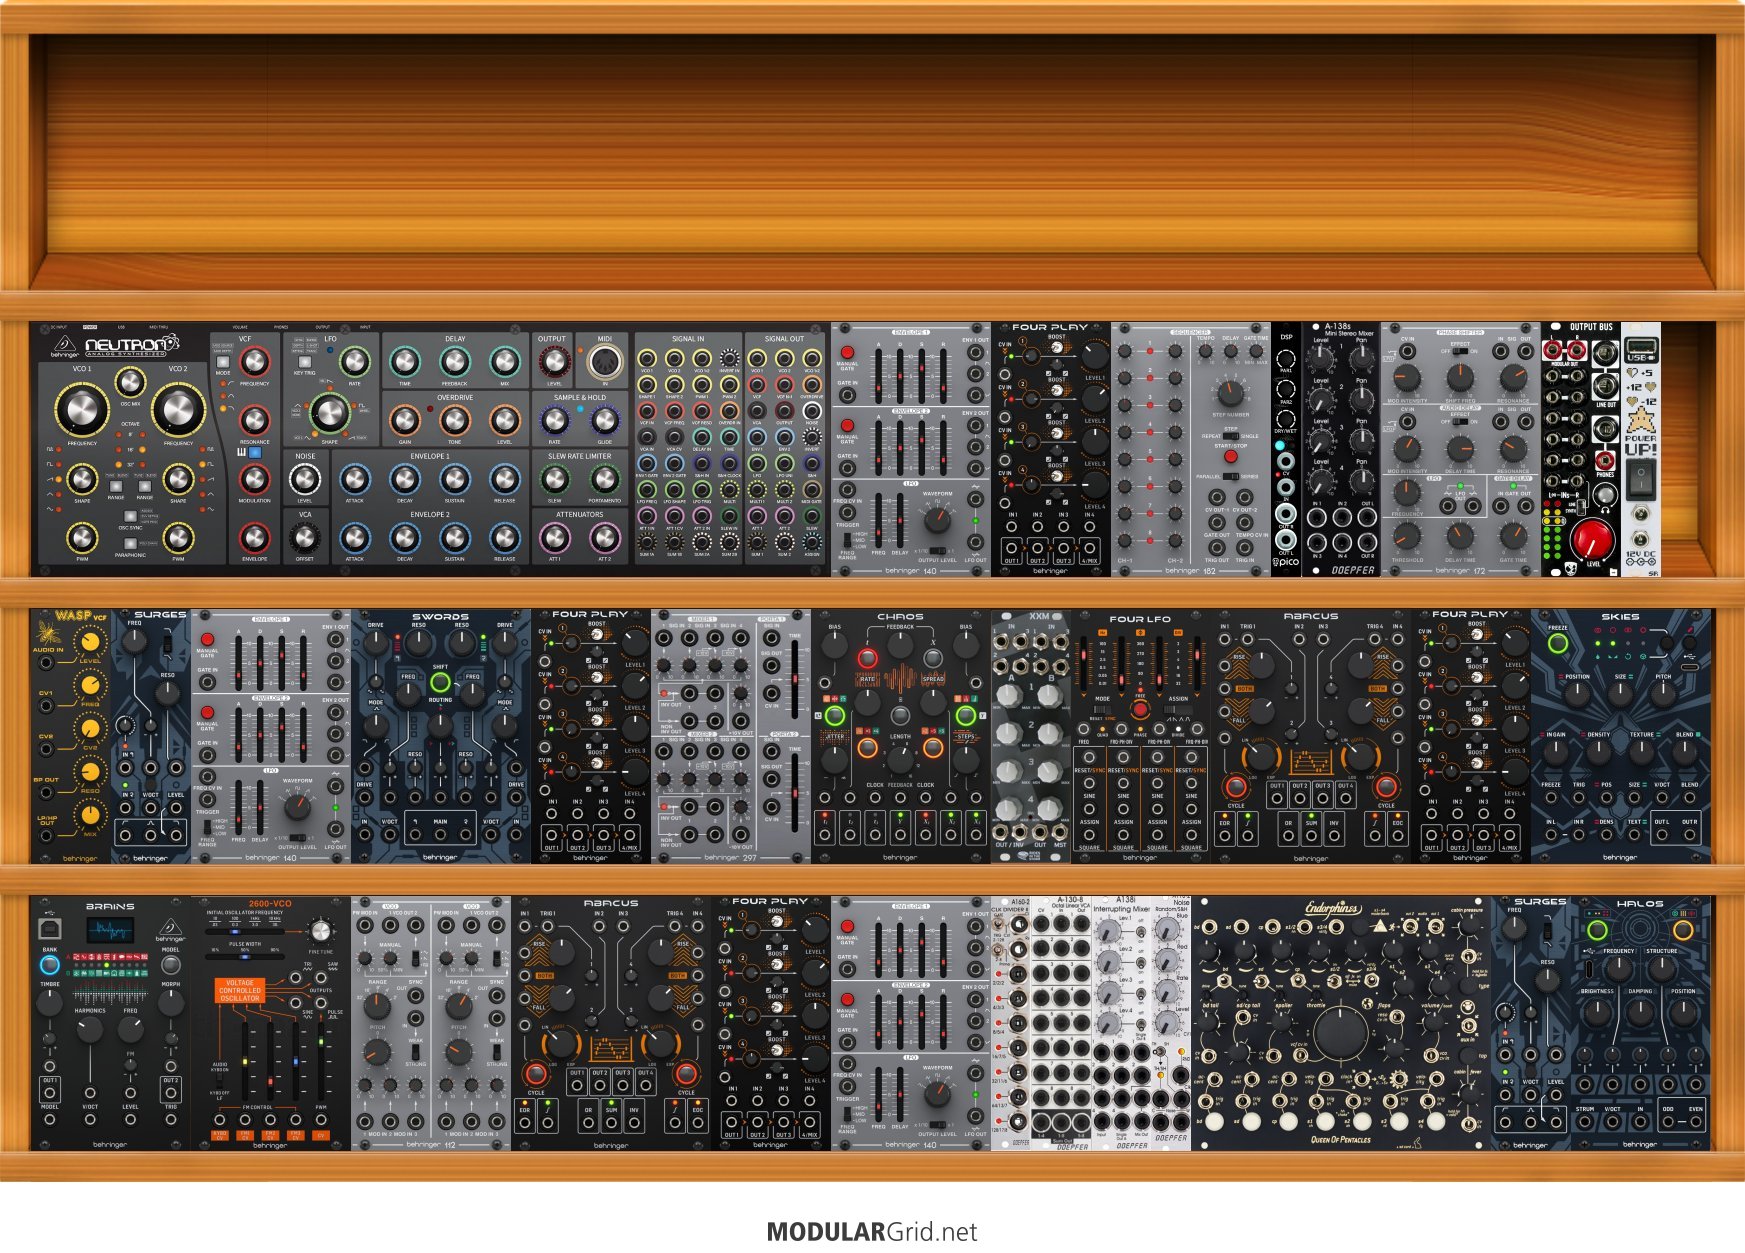The width and height of the screenshot is (1745, 1253).
Task: Click the Neutron Overdrive Tone knob
Action: [454, 420]
